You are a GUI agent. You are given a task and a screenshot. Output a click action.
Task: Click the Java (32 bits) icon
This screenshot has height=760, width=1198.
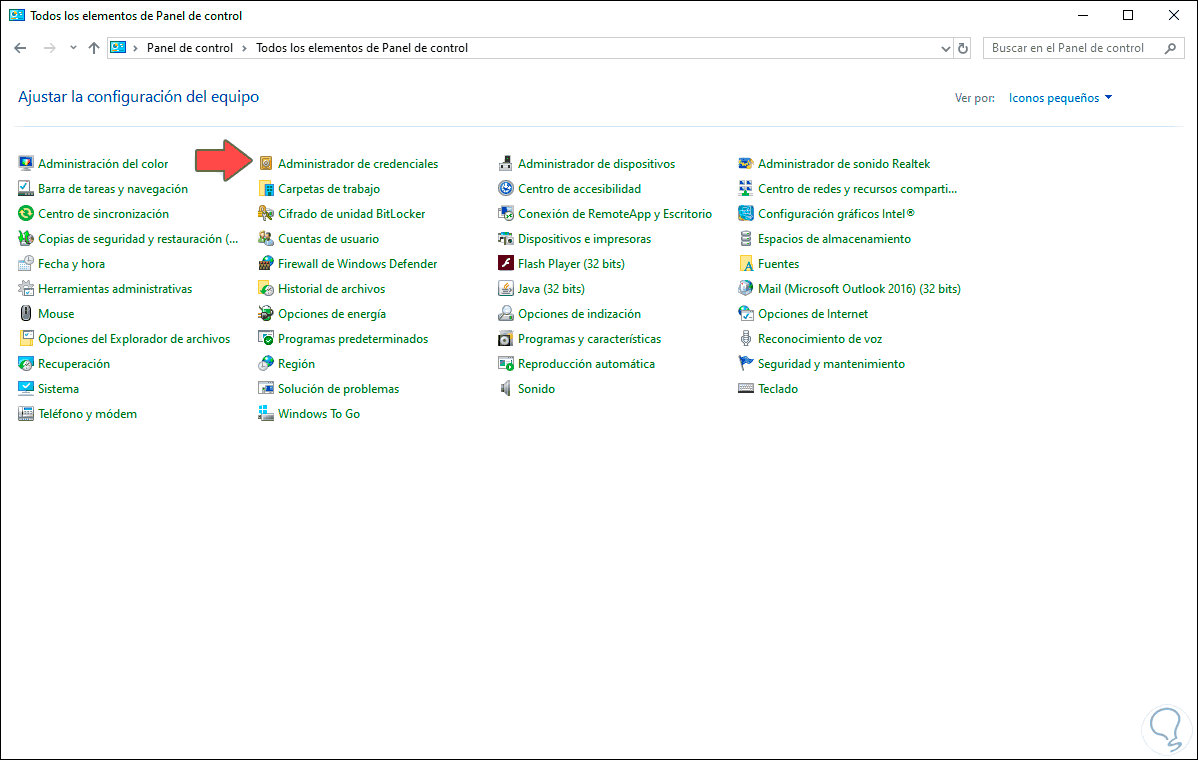[506, 289]
